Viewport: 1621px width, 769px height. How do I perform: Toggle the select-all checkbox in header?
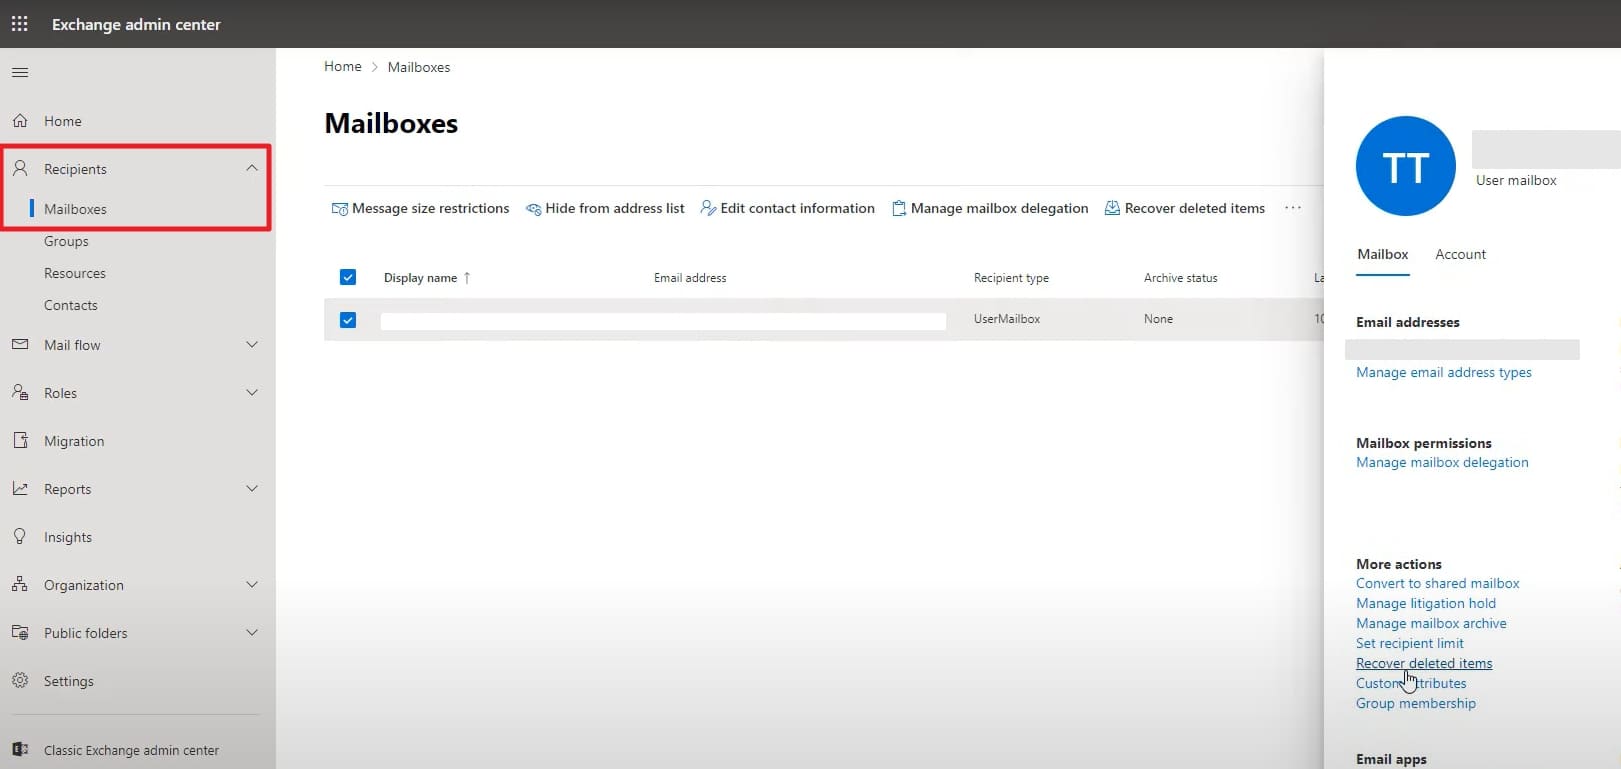click(348, 277)
